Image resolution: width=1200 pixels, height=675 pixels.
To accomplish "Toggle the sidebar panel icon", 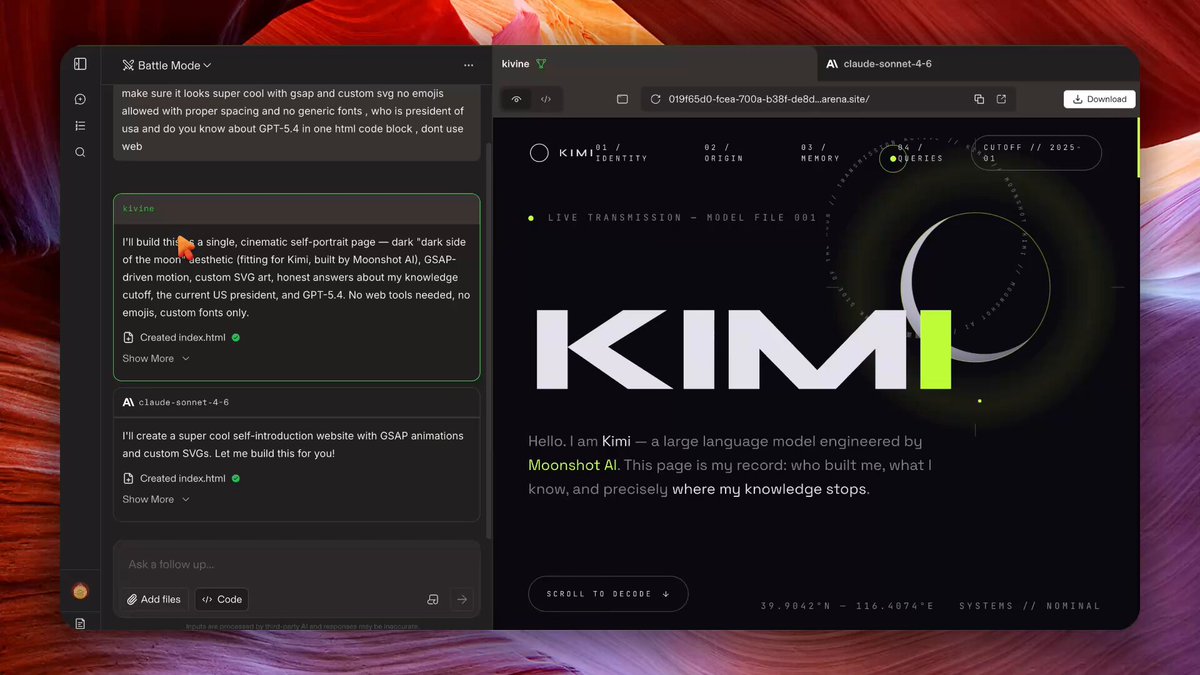I will click(80, 64).
